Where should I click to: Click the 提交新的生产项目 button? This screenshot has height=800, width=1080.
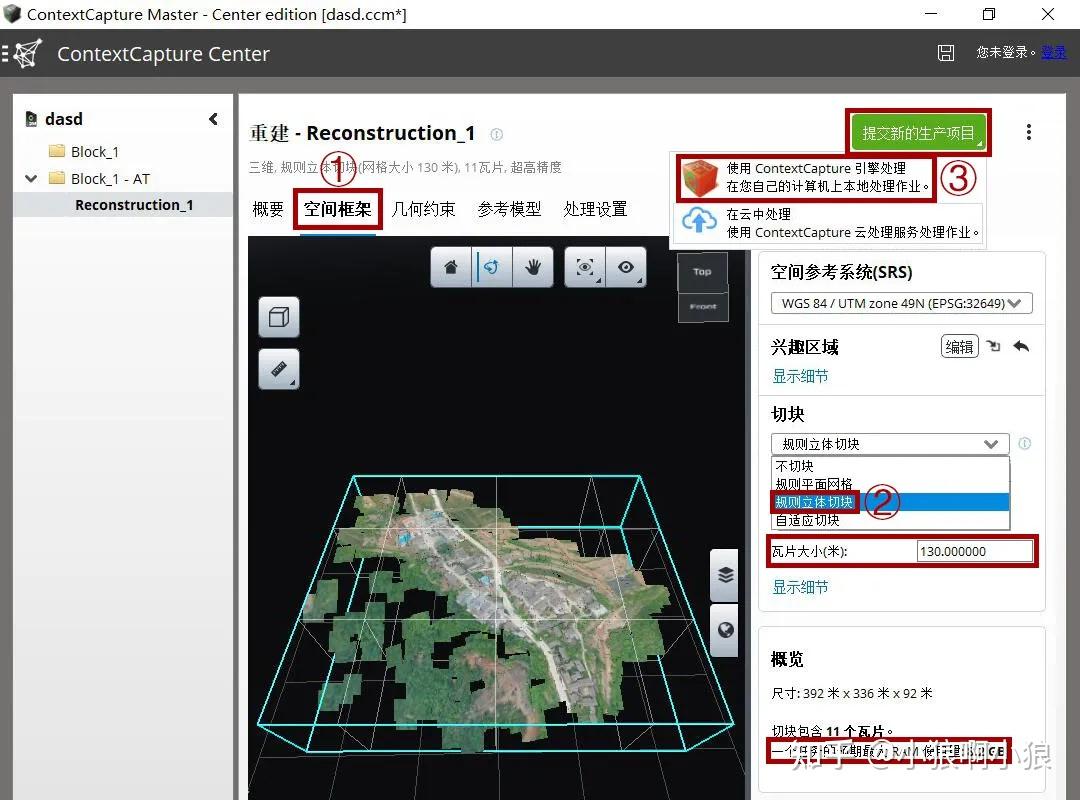tap(917, 131)
